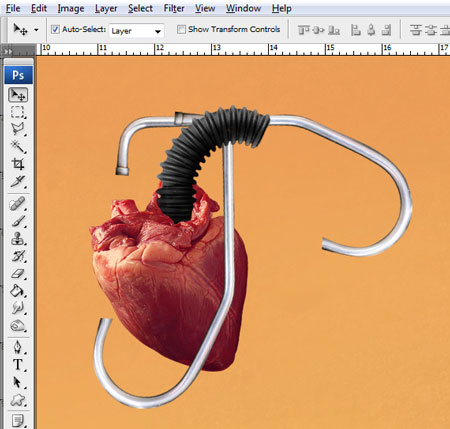Click the Ps logo button
450x429 pixels.
click(x=18, y=75)
